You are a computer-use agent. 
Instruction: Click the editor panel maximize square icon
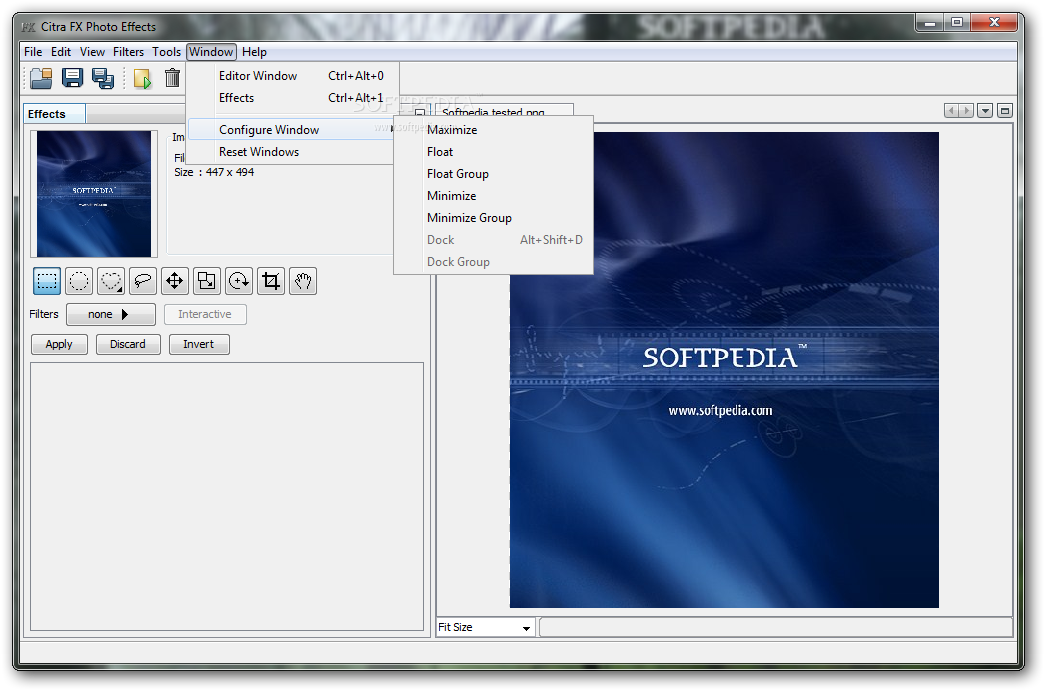tap(1005, 111)
